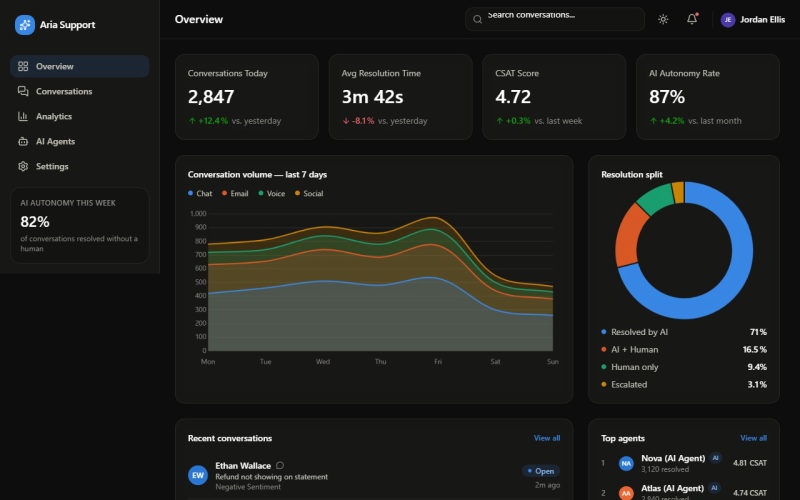Viewport: 800px width, 500px height.
Task: Click the Open status badge
Action: [x=541, y=471]
